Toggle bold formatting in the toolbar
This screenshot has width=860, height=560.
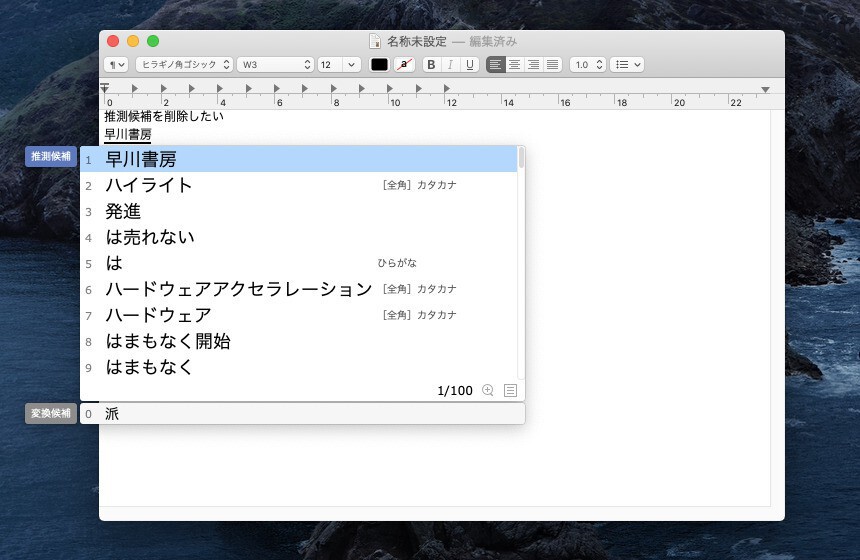click(431, 64)
